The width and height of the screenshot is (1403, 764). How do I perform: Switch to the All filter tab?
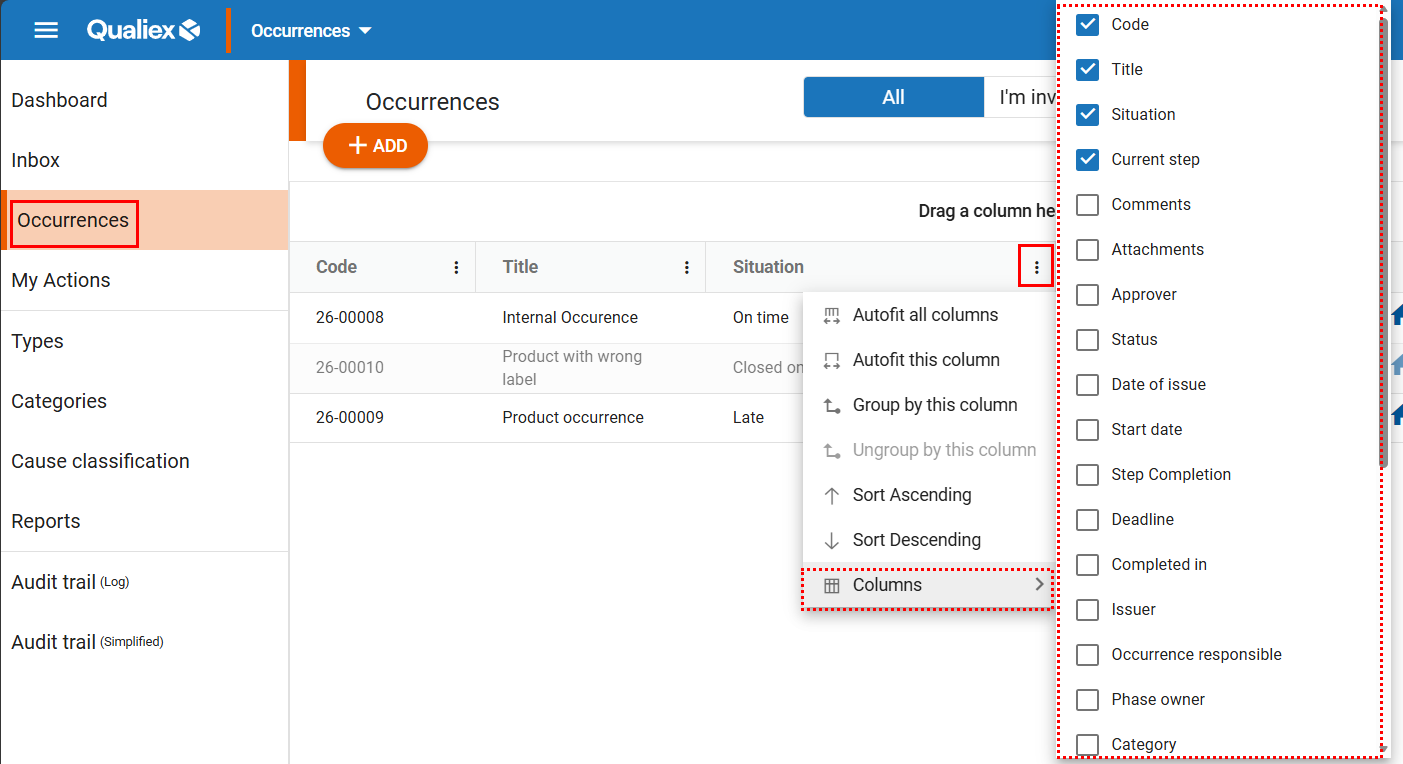893,97
